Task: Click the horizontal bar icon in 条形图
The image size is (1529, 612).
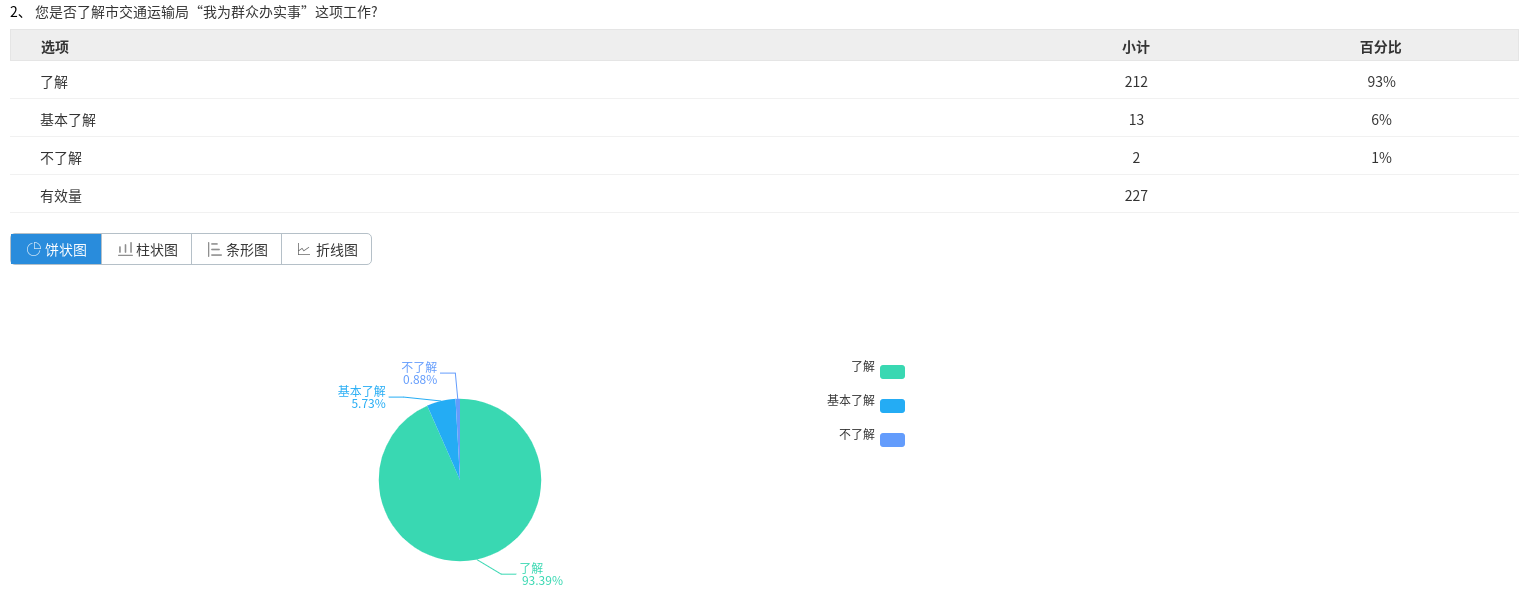Action: (214, 249)
